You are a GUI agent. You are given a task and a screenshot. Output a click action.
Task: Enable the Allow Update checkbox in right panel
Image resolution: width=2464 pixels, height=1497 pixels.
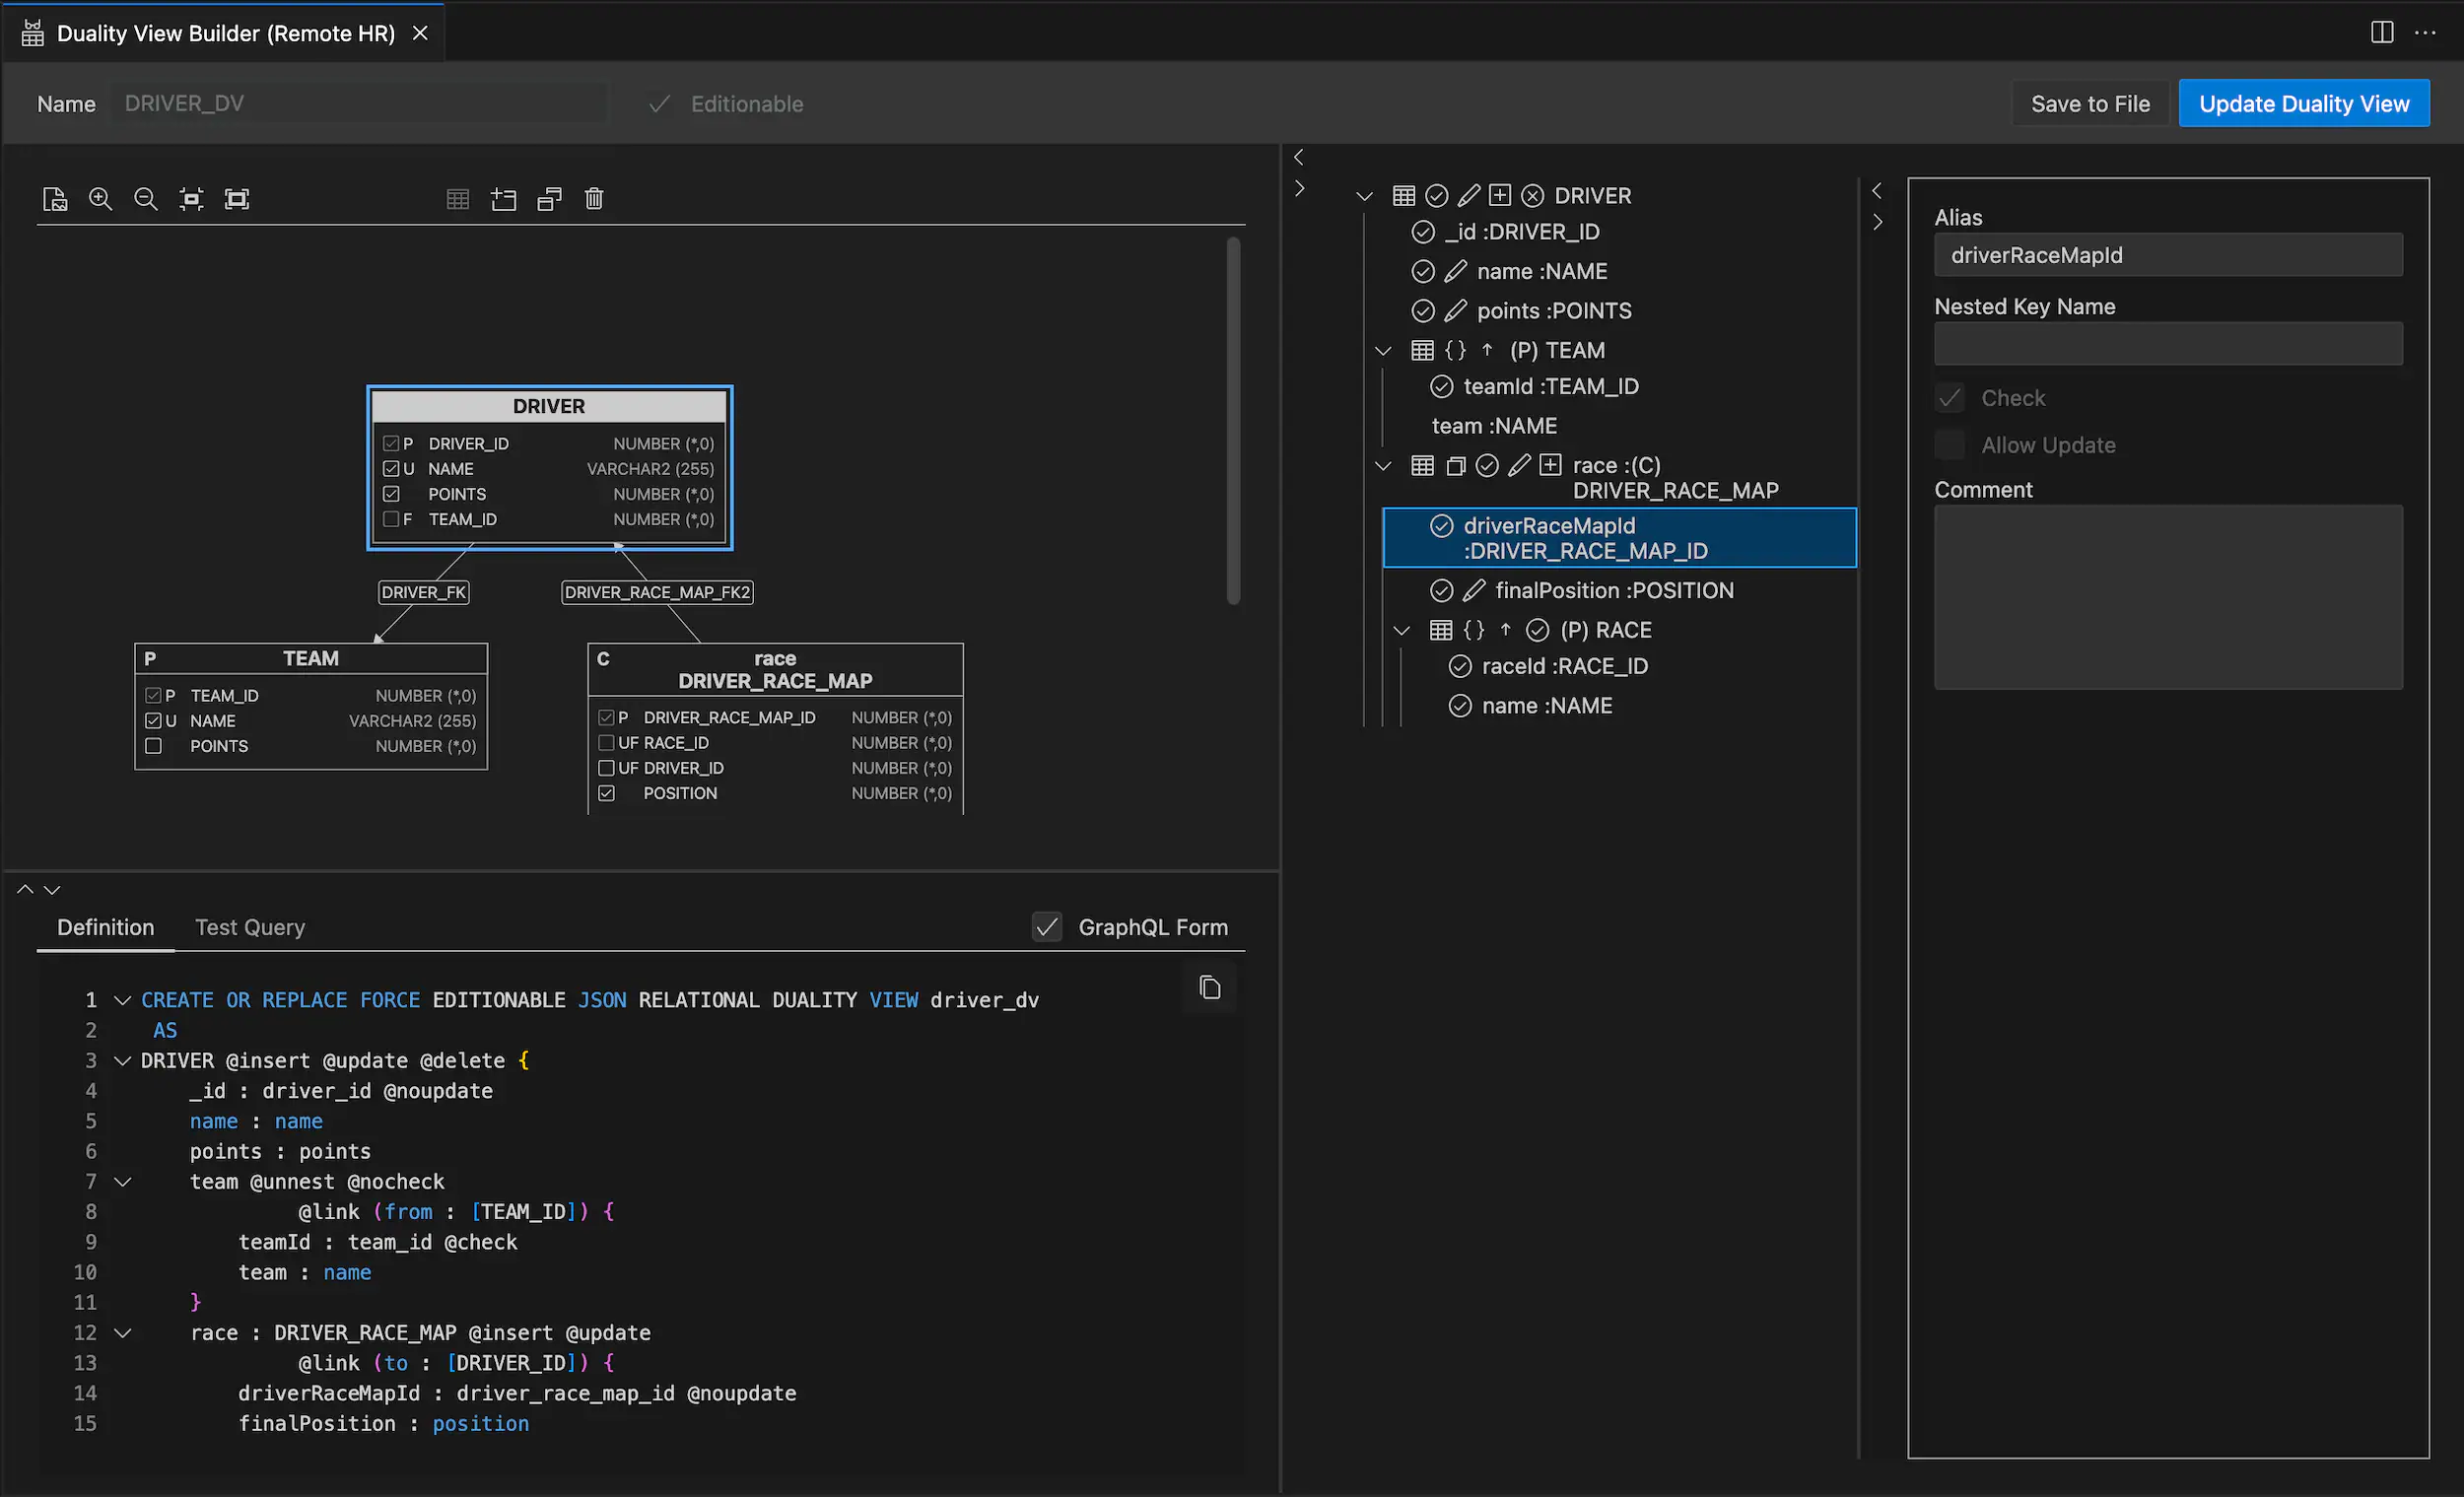coord(1949,444)
